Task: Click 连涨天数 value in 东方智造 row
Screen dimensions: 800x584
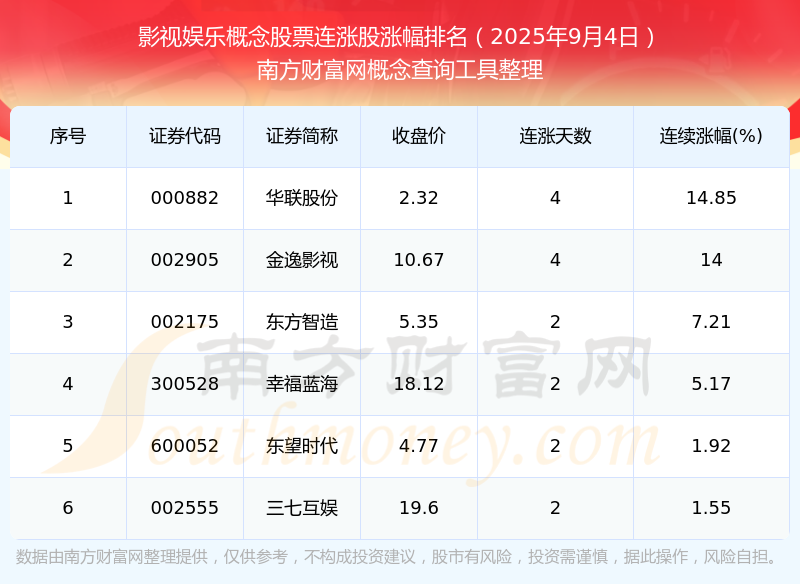Action: click(556, 322)
